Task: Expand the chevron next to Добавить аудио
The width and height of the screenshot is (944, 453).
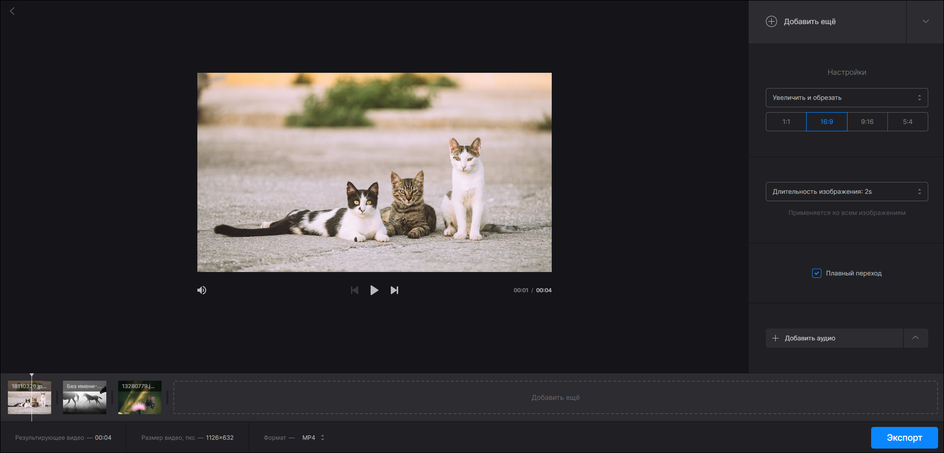Action: click(x=915, y=338)
